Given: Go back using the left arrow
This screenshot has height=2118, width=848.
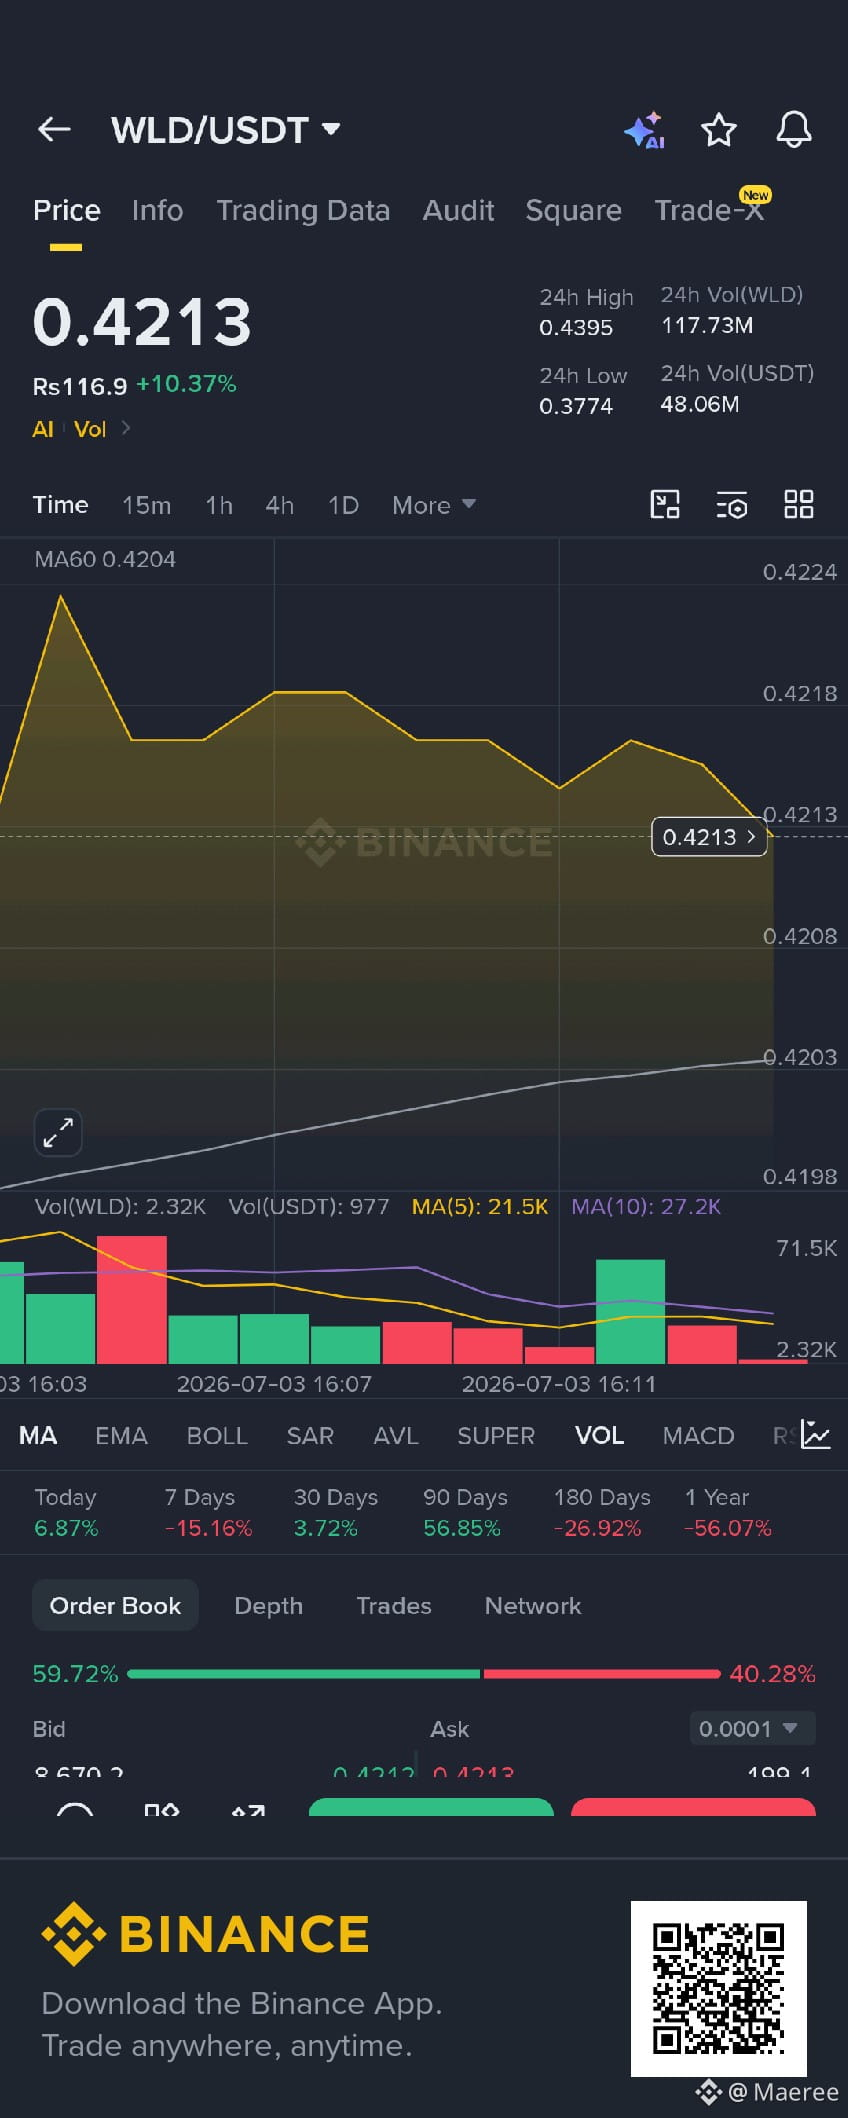Looking at the screenshot, I should click(x=54, y=129).
